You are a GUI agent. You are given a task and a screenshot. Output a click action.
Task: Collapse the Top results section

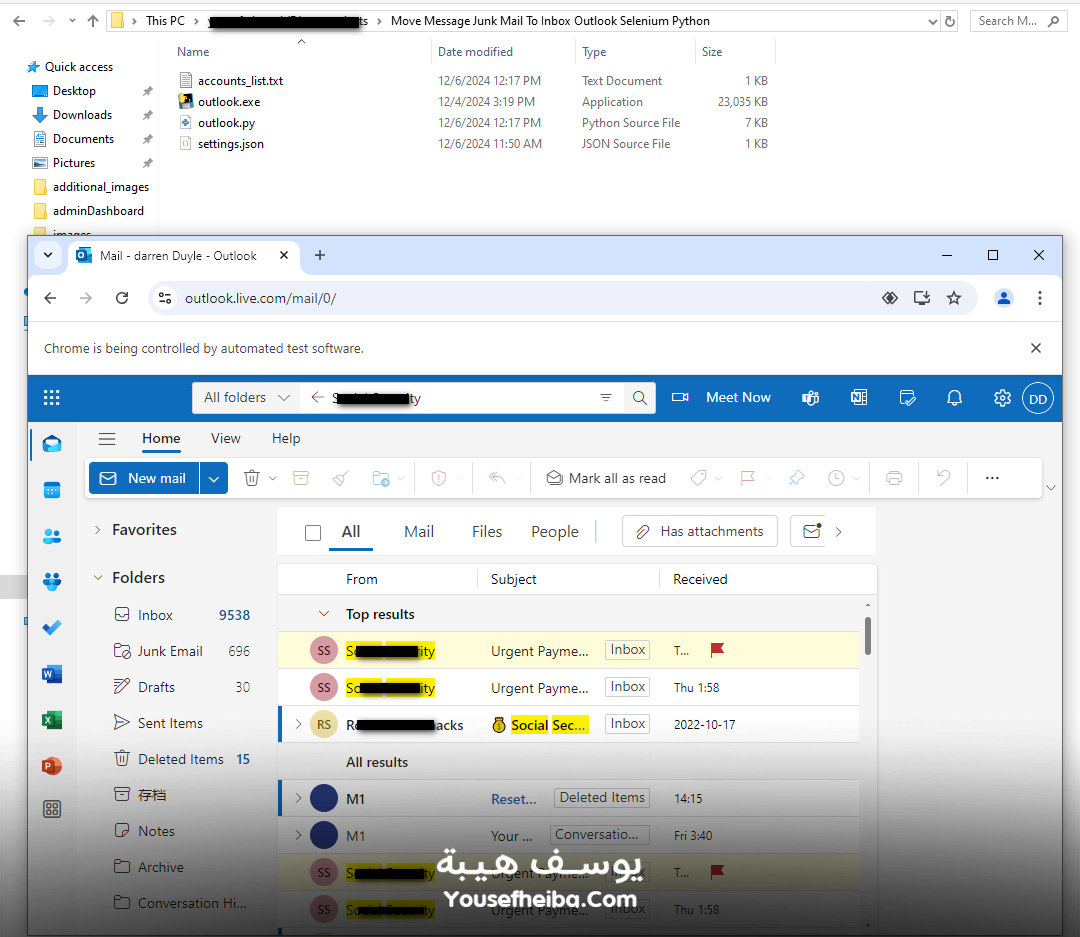point(323,613)
